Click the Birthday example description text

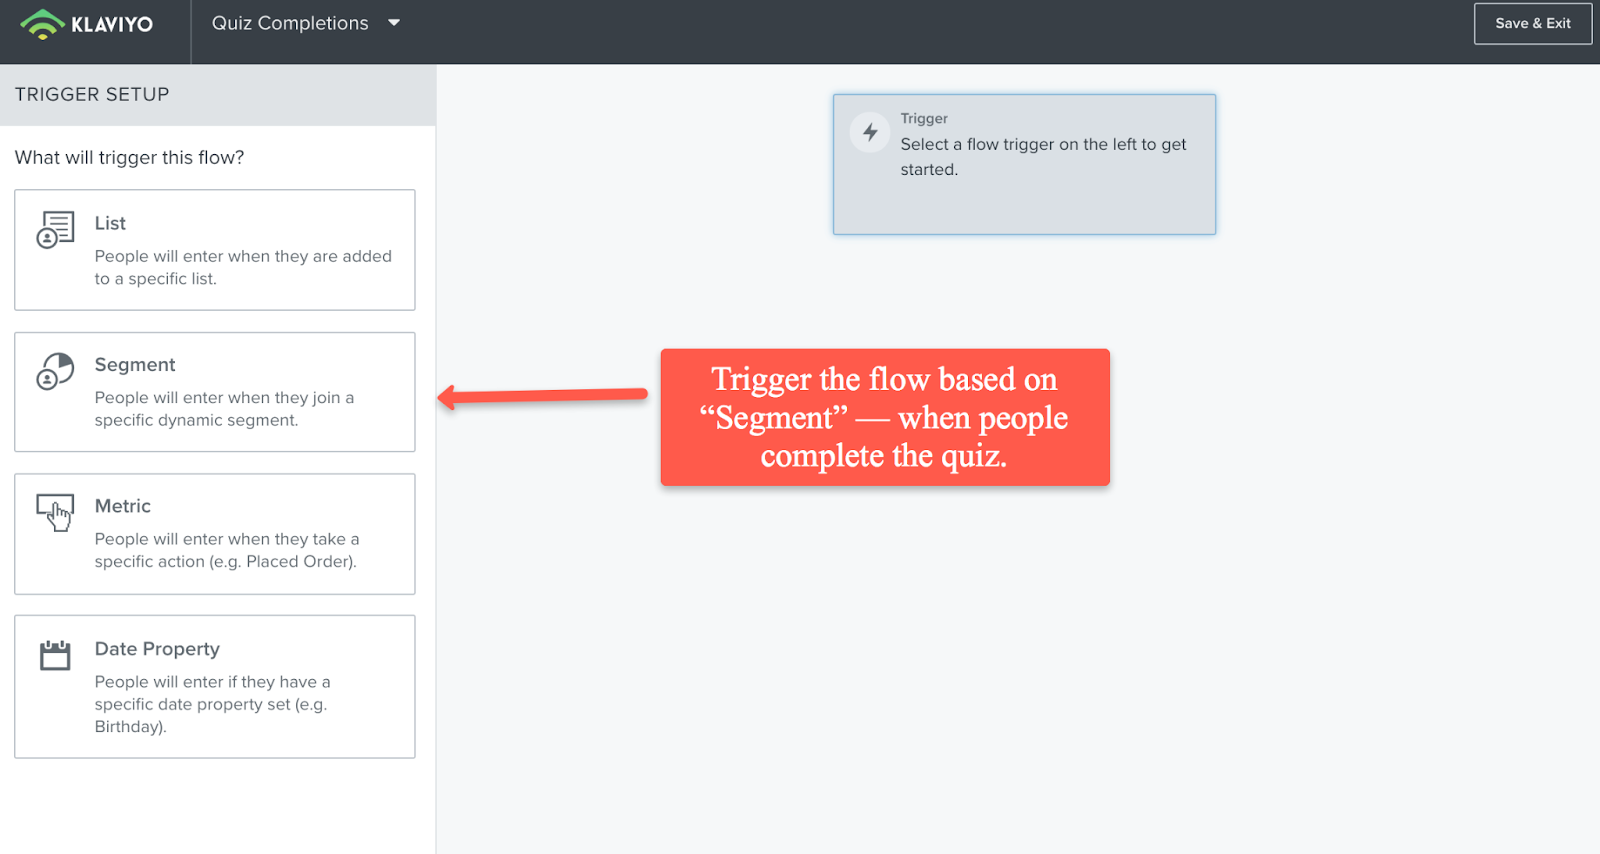click(212, 704)
